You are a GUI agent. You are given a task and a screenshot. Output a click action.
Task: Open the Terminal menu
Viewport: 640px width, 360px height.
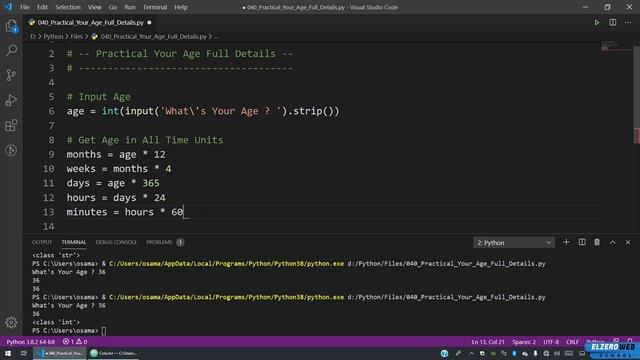[x=155, y=7]
